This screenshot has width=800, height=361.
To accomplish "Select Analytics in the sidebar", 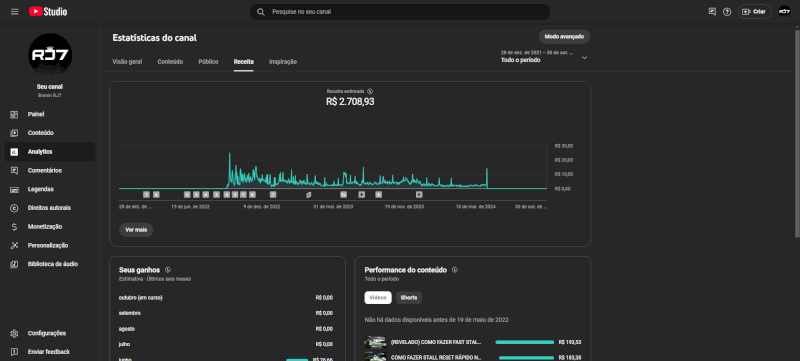I will point(50,152).
